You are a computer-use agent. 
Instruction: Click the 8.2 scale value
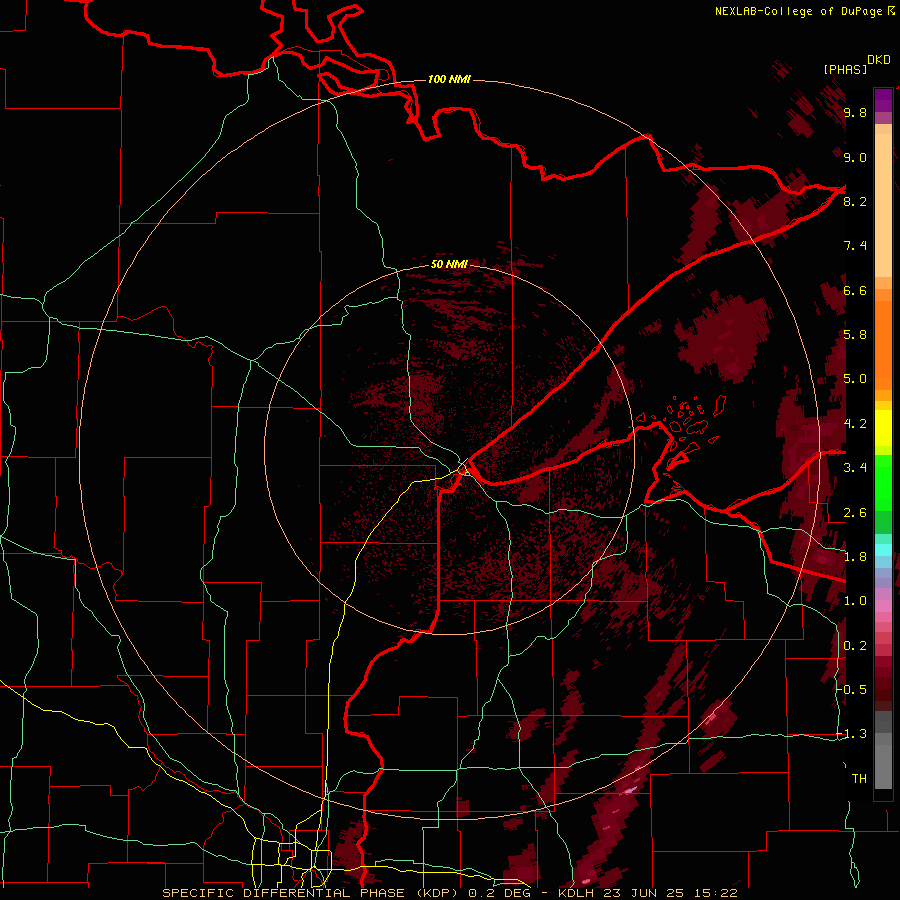tap(855, 201)
